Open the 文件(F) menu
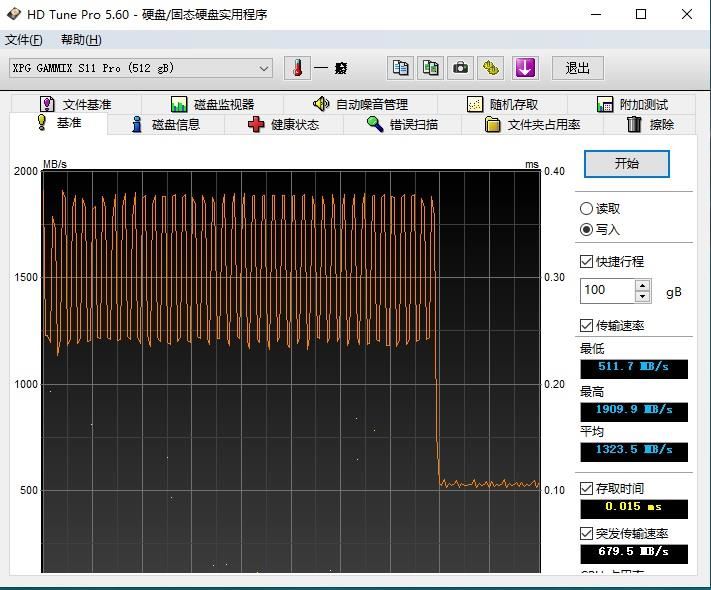 (x=24, y=40)
